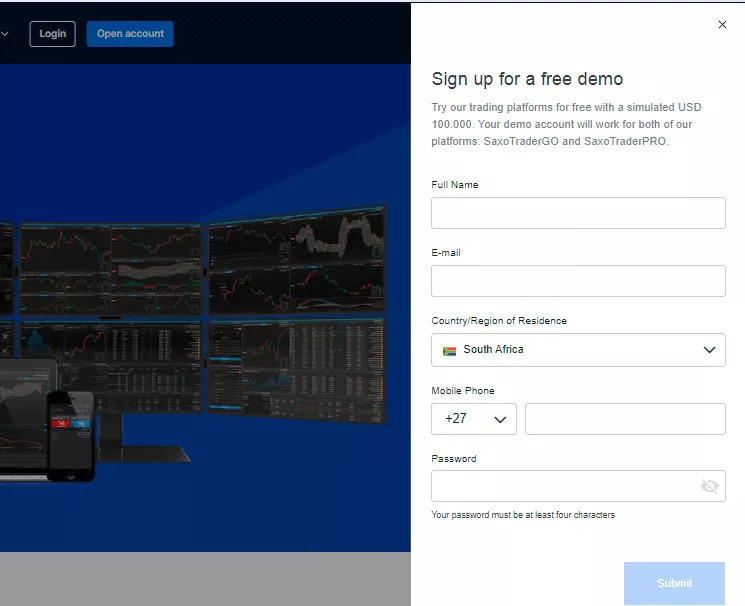Viewport: 745px width, 606px height.
Task: Focus the Password input field
Action: pos(578,486)
